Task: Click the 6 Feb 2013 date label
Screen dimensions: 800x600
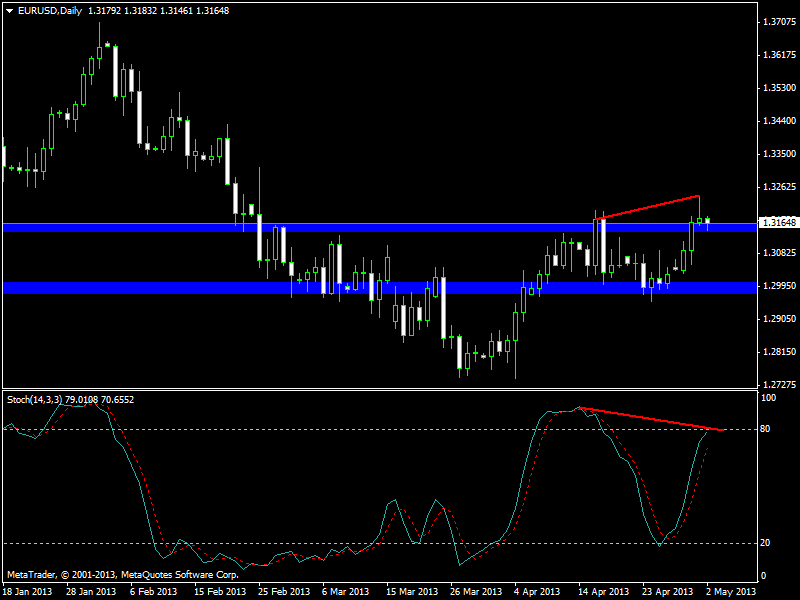Action: (x=153, y=592)
